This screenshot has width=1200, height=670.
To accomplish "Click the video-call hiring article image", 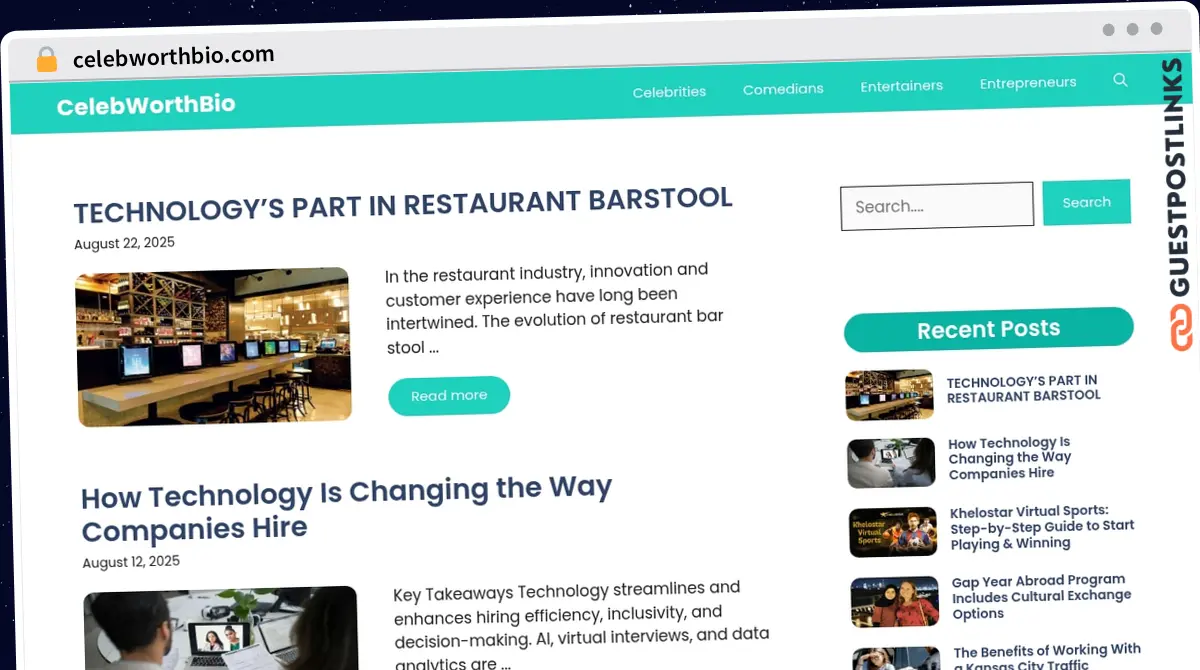I will point(221,630).
